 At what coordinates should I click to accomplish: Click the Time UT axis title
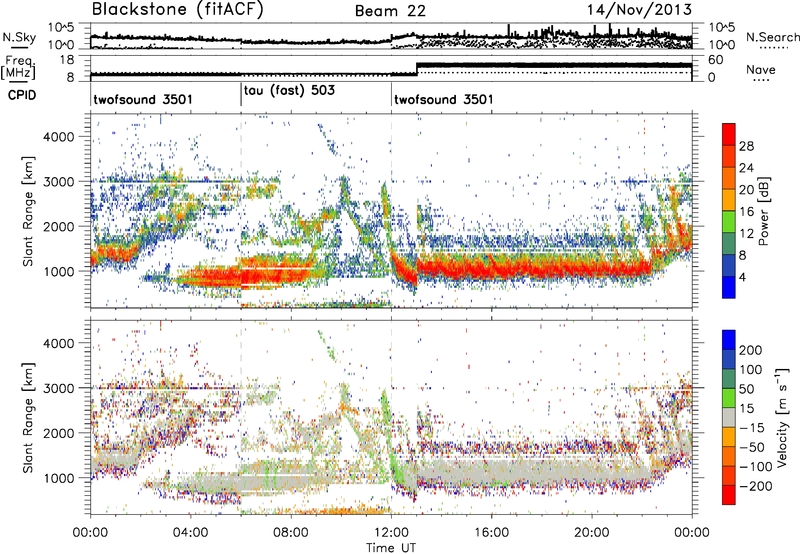click(x=391, y=548)
